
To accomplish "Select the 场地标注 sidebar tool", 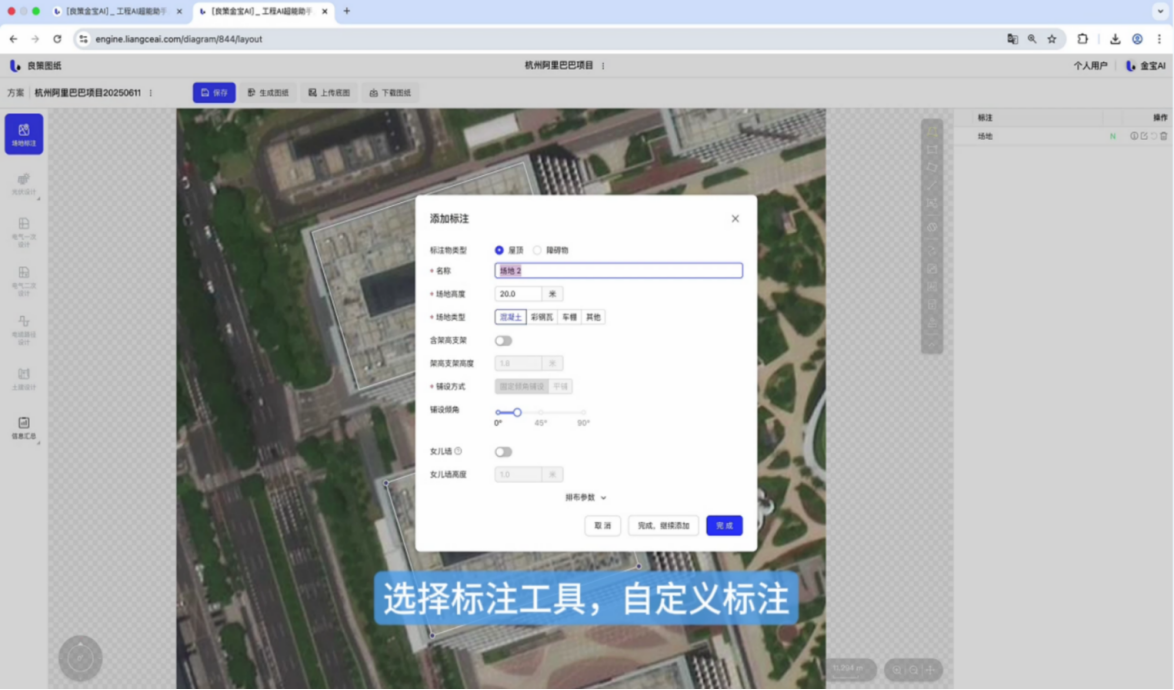I will coord(24,134).
